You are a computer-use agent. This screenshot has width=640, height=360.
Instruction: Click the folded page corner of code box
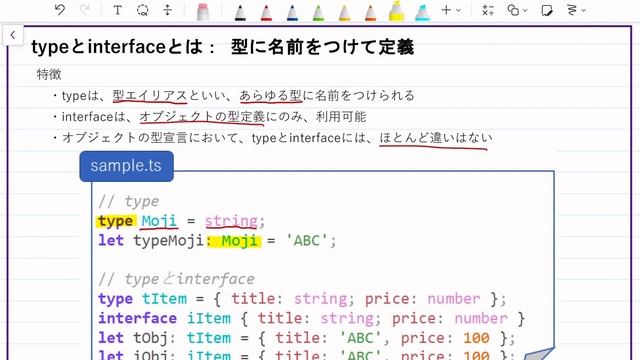point(539,353)
